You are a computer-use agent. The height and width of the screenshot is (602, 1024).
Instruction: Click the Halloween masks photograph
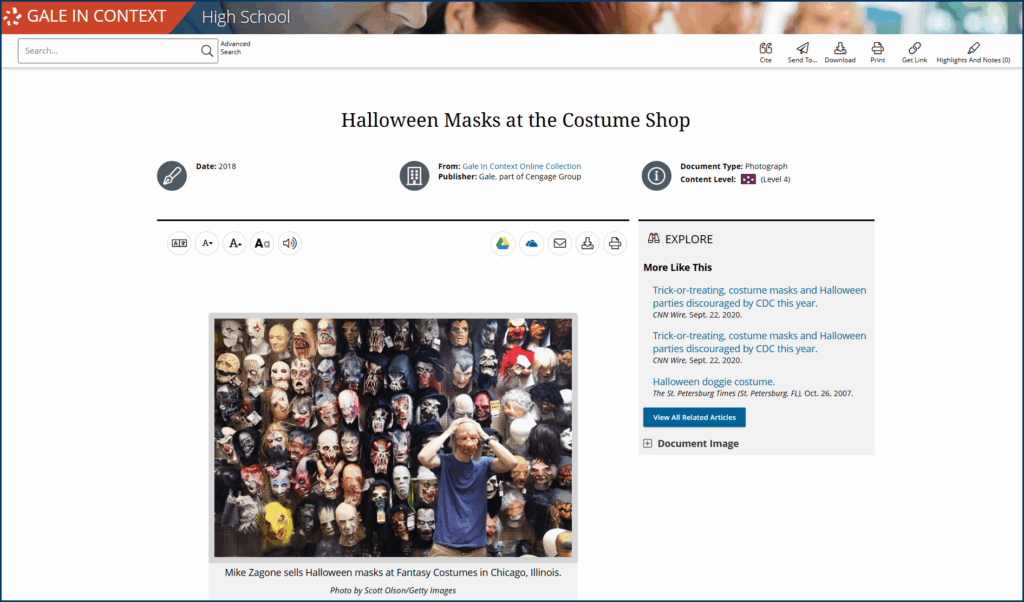click(393, 437)
